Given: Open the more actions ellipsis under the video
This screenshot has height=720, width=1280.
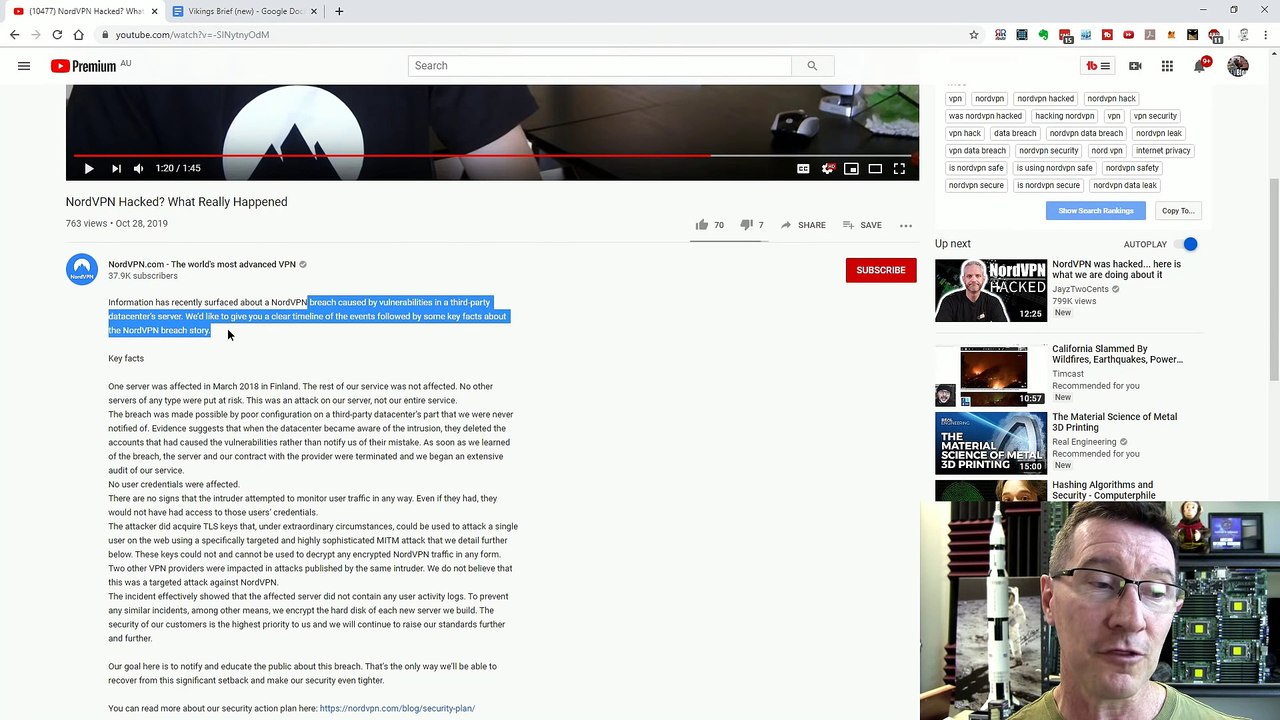Looking at the screenshot, I should [906, 225].
